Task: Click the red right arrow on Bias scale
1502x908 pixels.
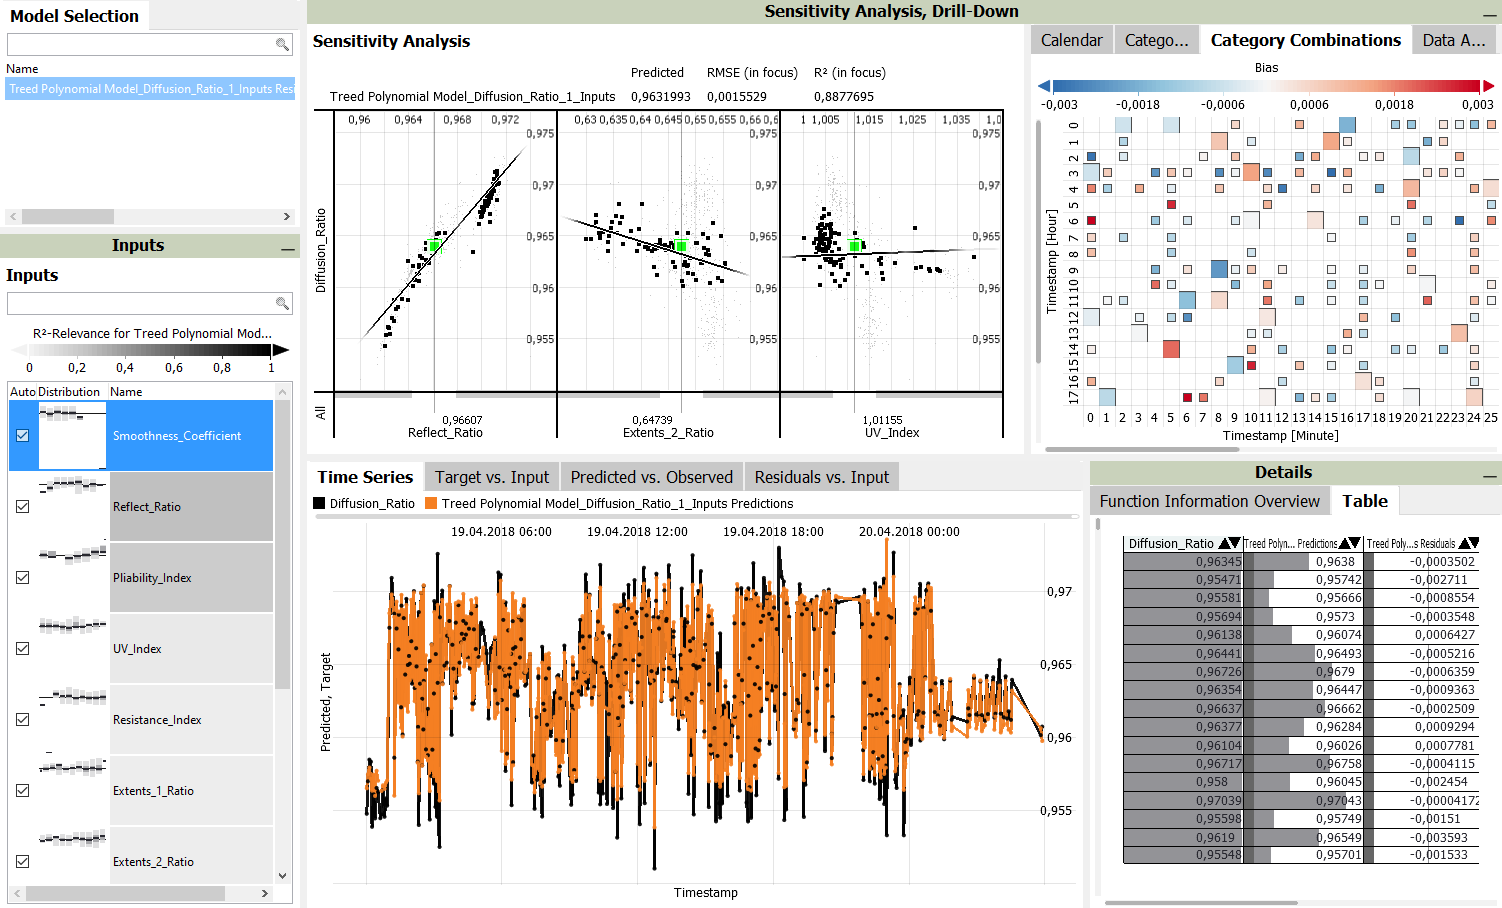Action: [1488, 86]
